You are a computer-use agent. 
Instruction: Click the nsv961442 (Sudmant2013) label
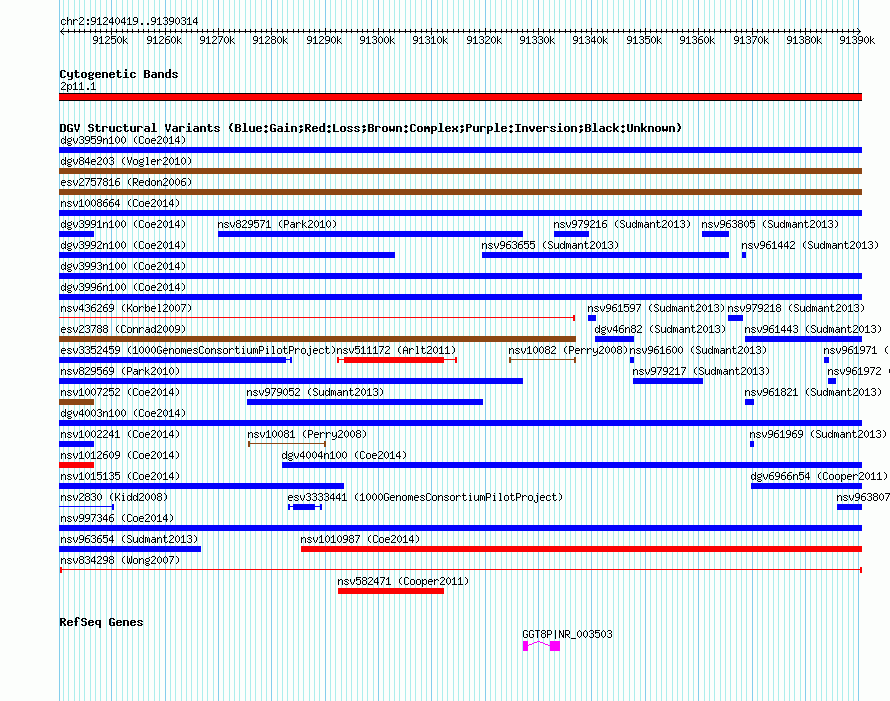pos(810,245)
